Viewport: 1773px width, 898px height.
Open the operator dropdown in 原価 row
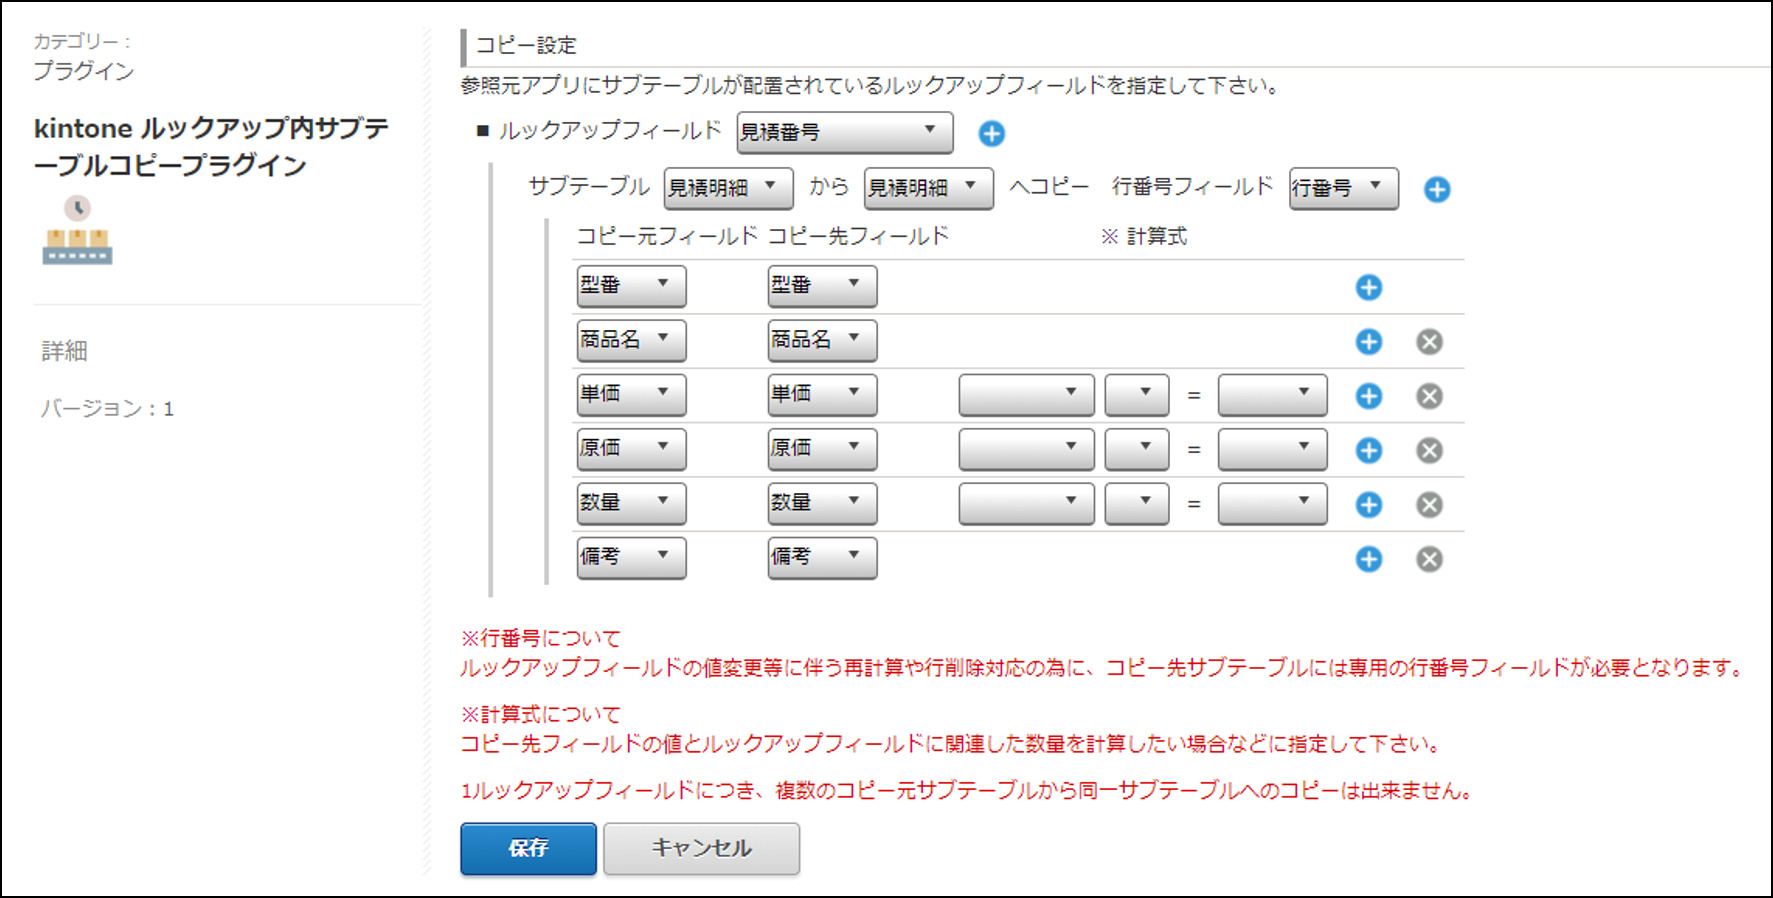(1136, 449)
